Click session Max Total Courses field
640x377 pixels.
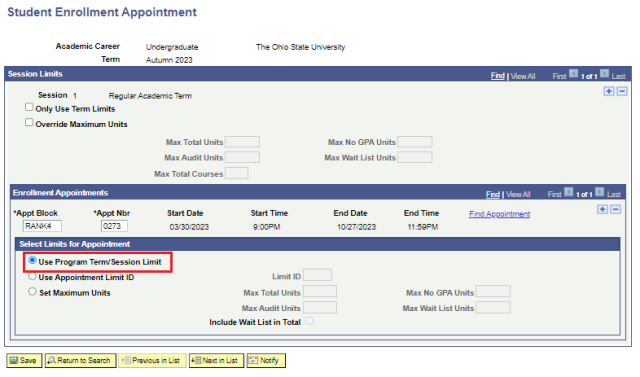click(237, 173)
